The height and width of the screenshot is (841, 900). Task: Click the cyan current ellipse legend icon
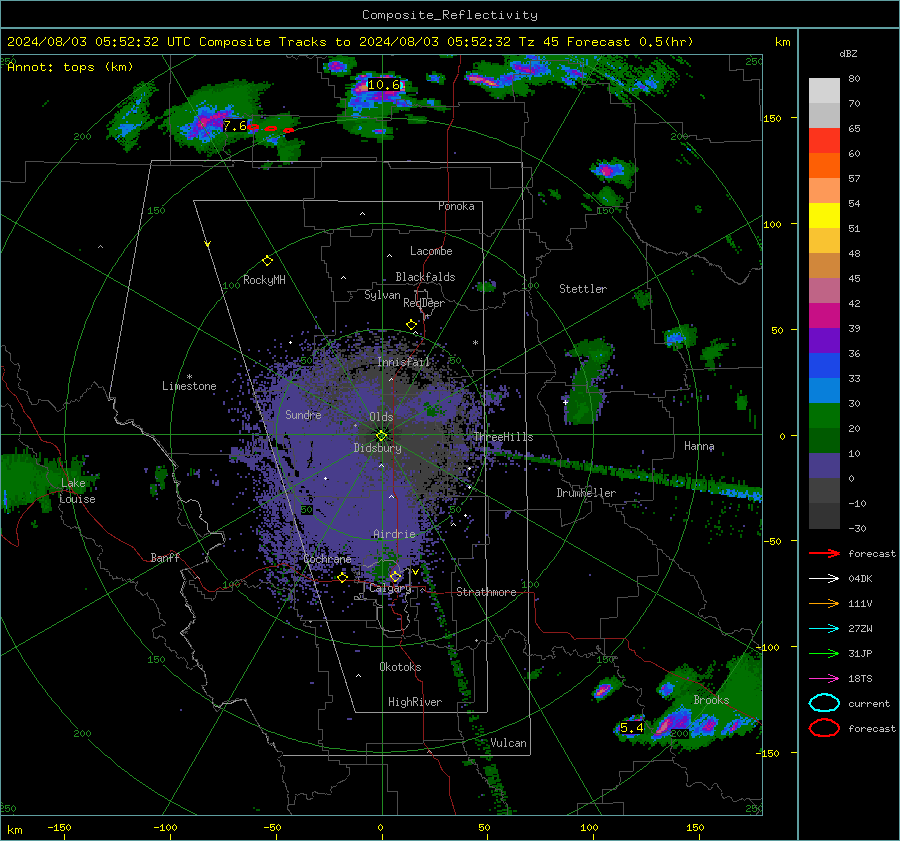point(824,703)
